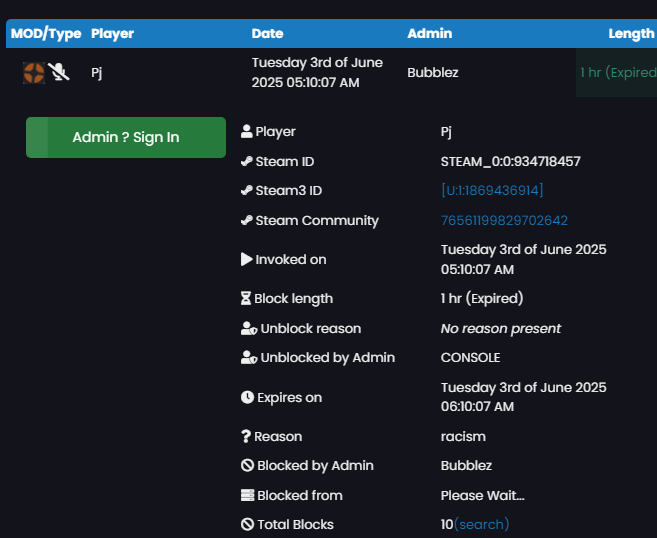Sort by the Admin column header

429,34
